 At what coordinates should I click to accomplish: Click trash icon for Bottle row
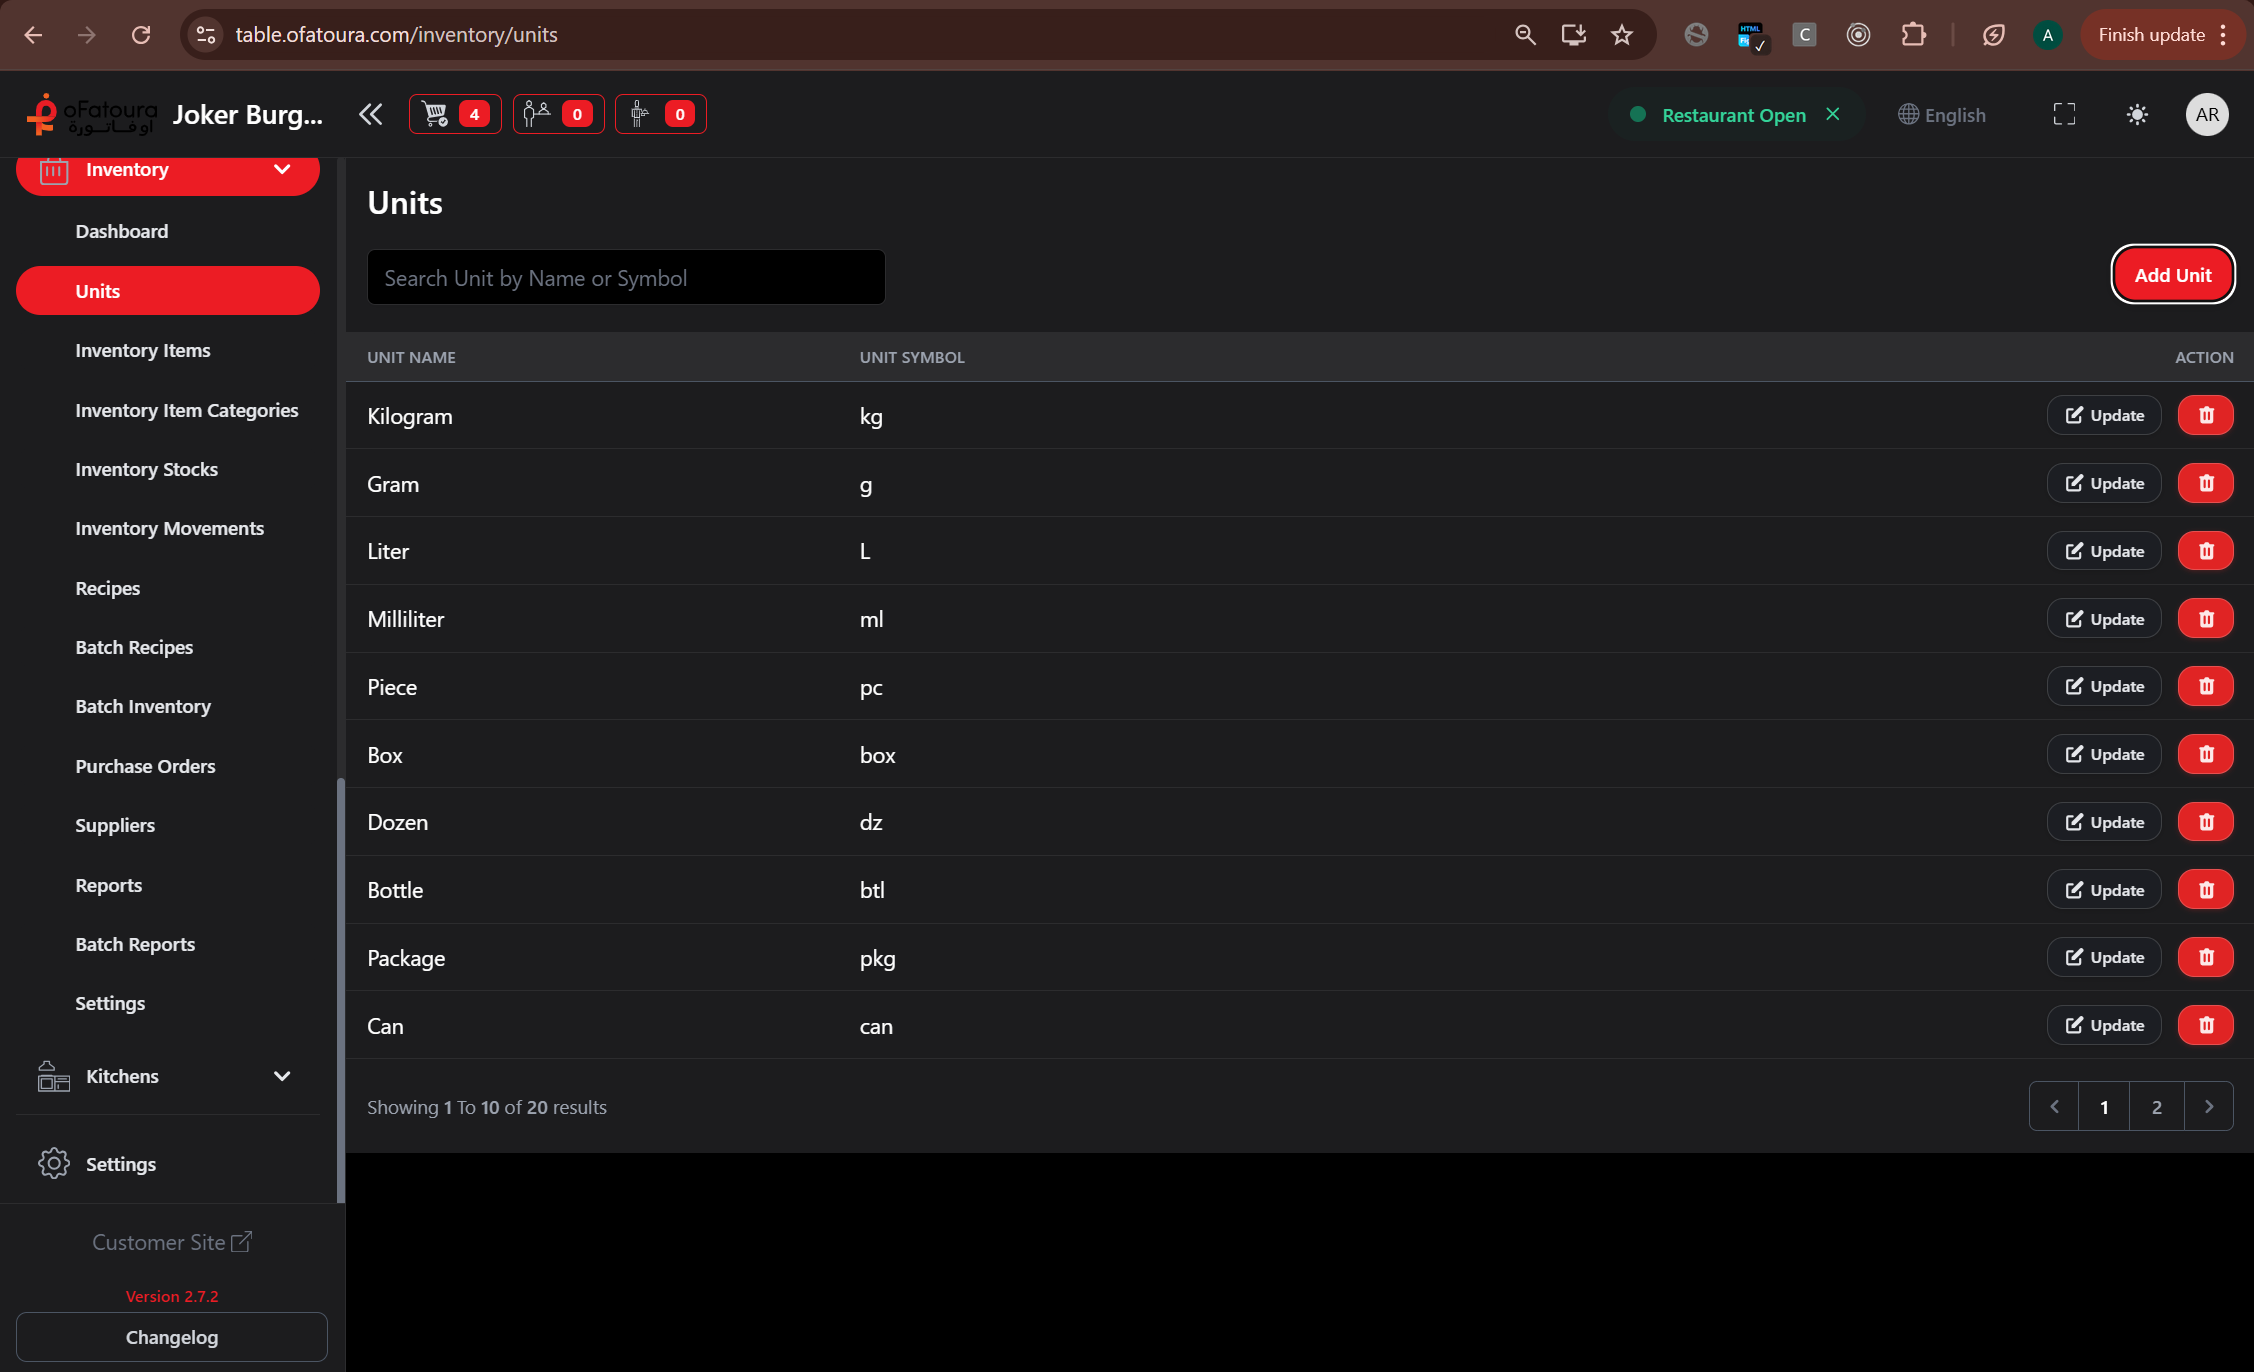pos(2205,890)
